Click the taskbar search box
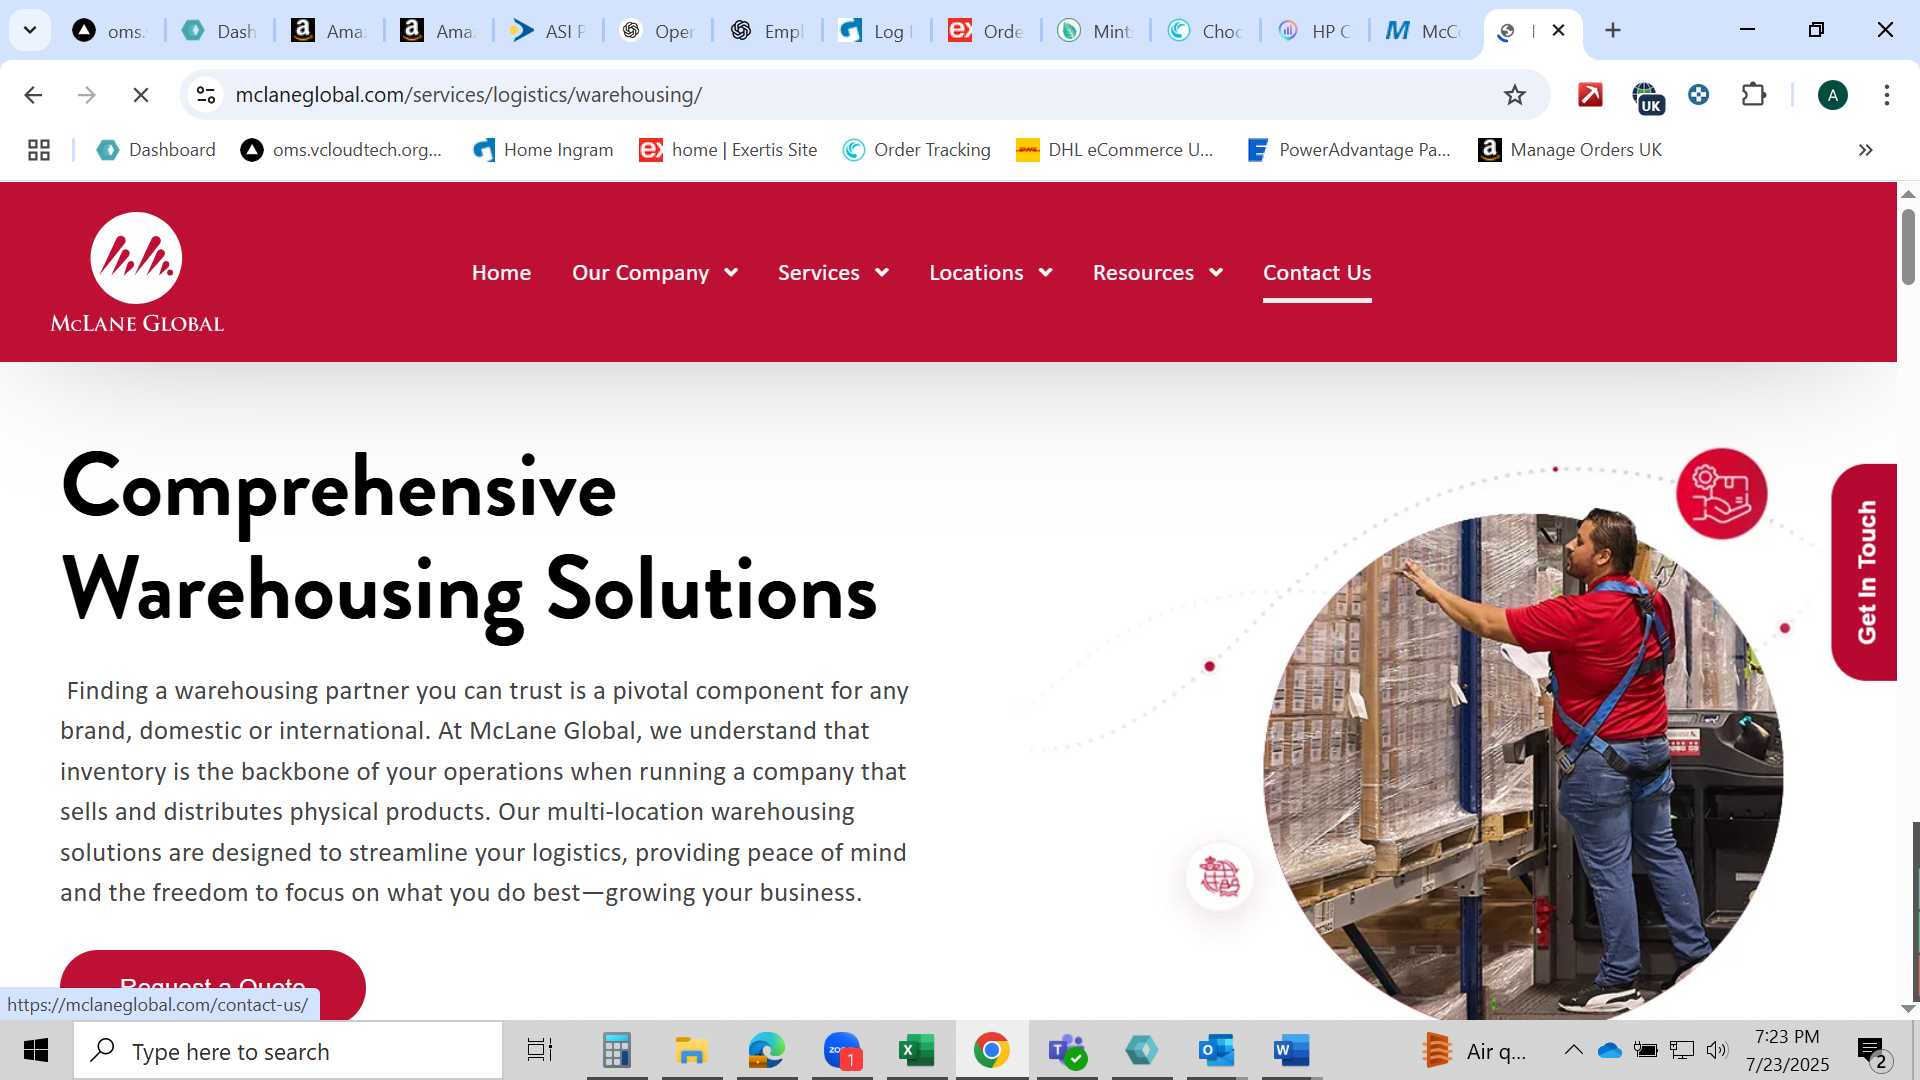The width and height of the screenshot is (1920, 1080). 288,1051
